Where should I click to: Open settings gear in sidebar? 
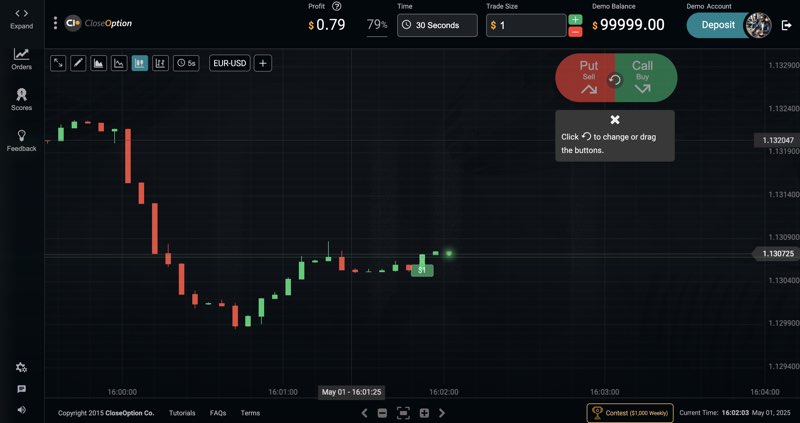[21, 367]
